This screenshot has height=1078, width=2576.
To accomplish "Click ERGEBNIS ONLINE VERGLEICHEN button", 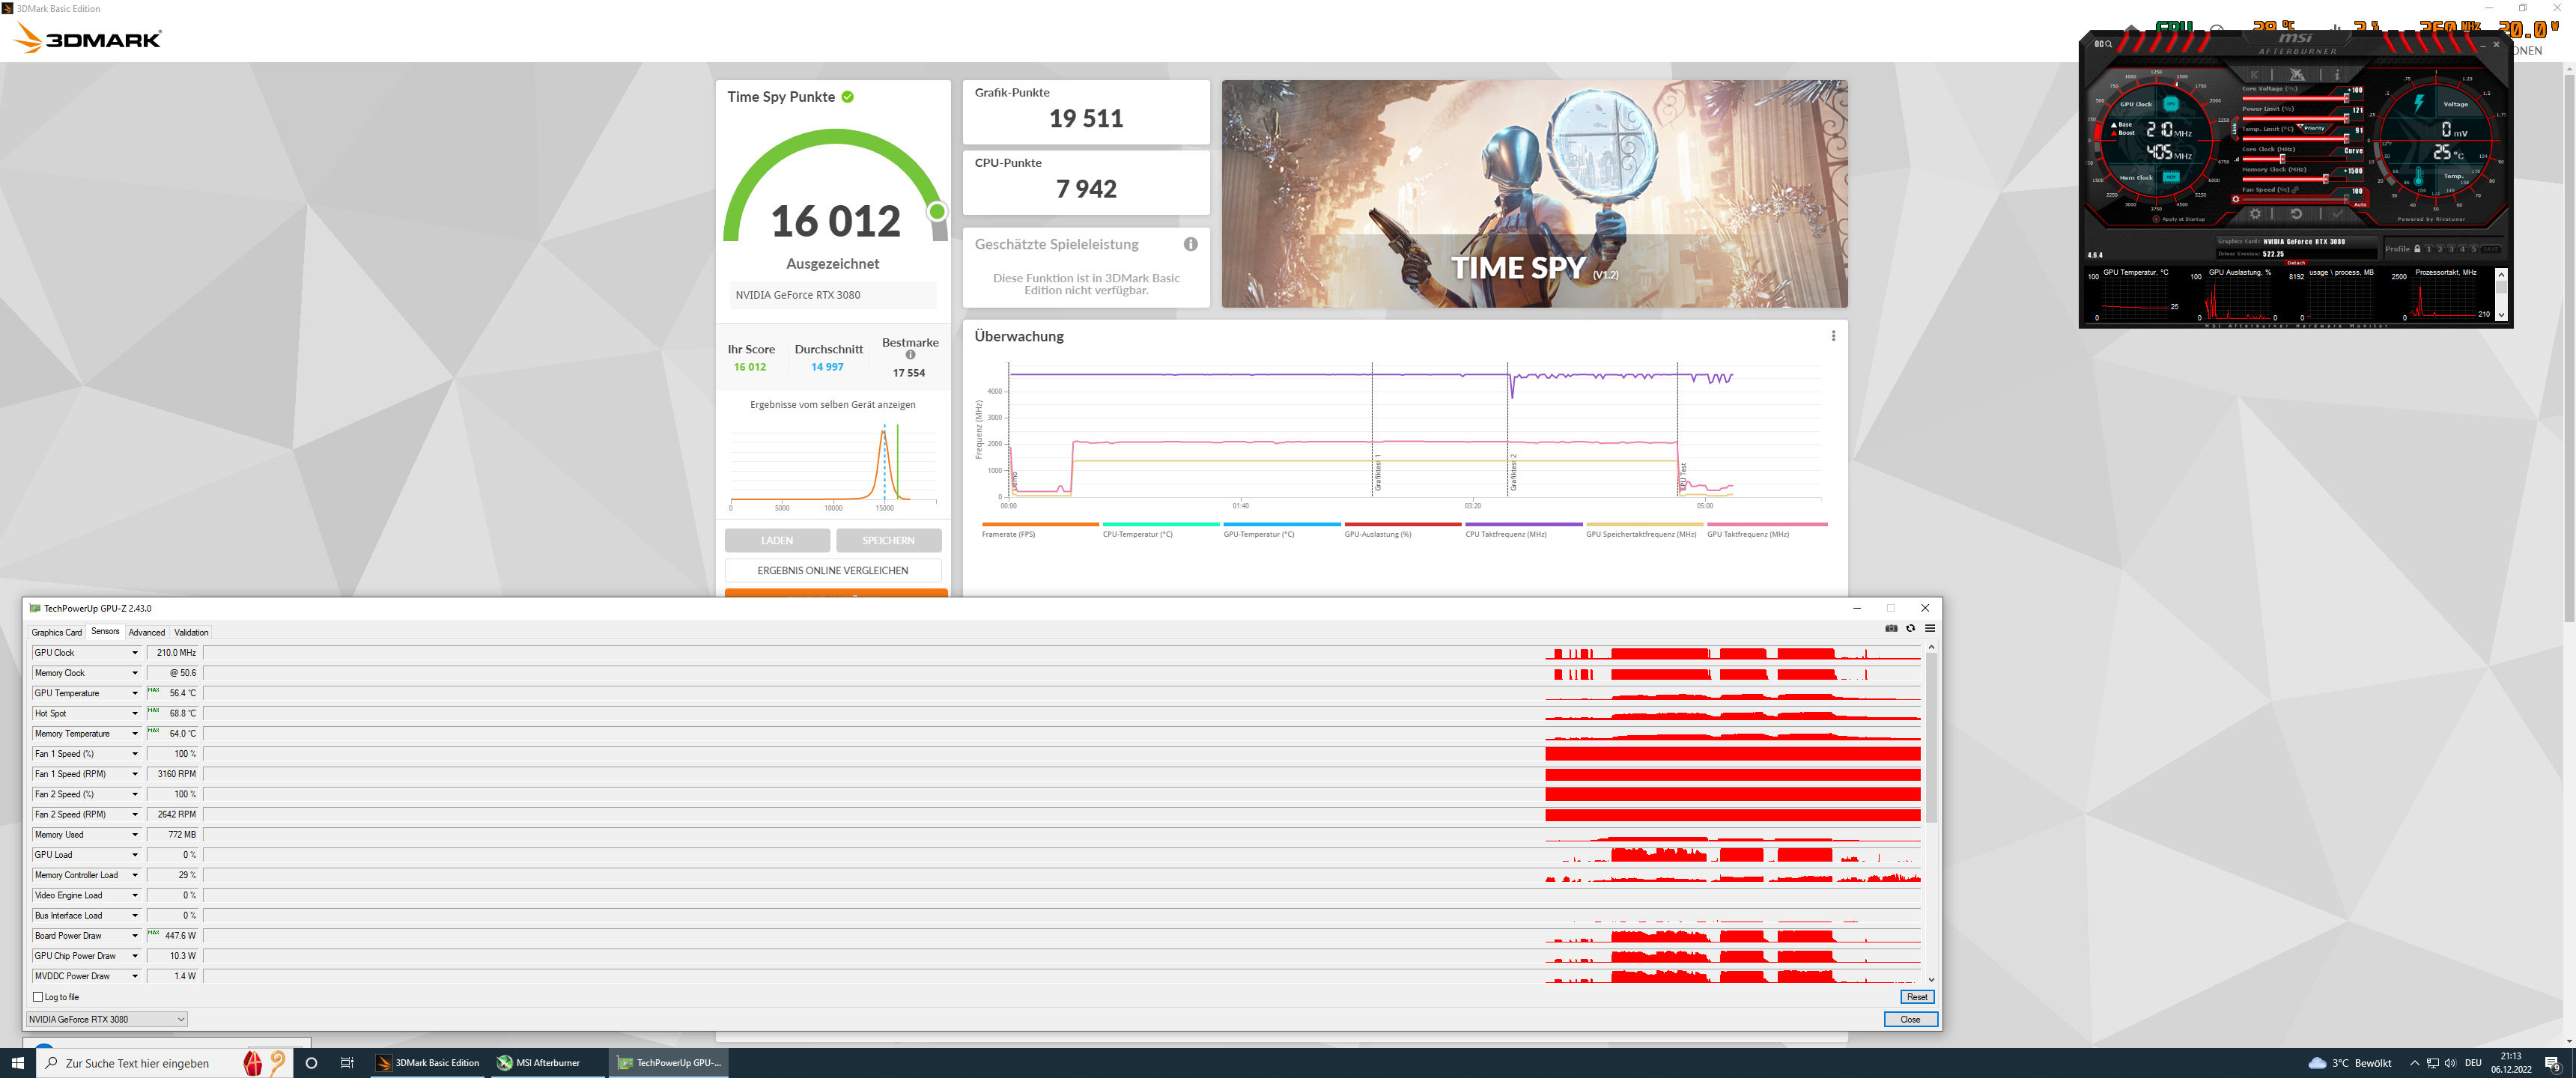I will coord(832,570).
